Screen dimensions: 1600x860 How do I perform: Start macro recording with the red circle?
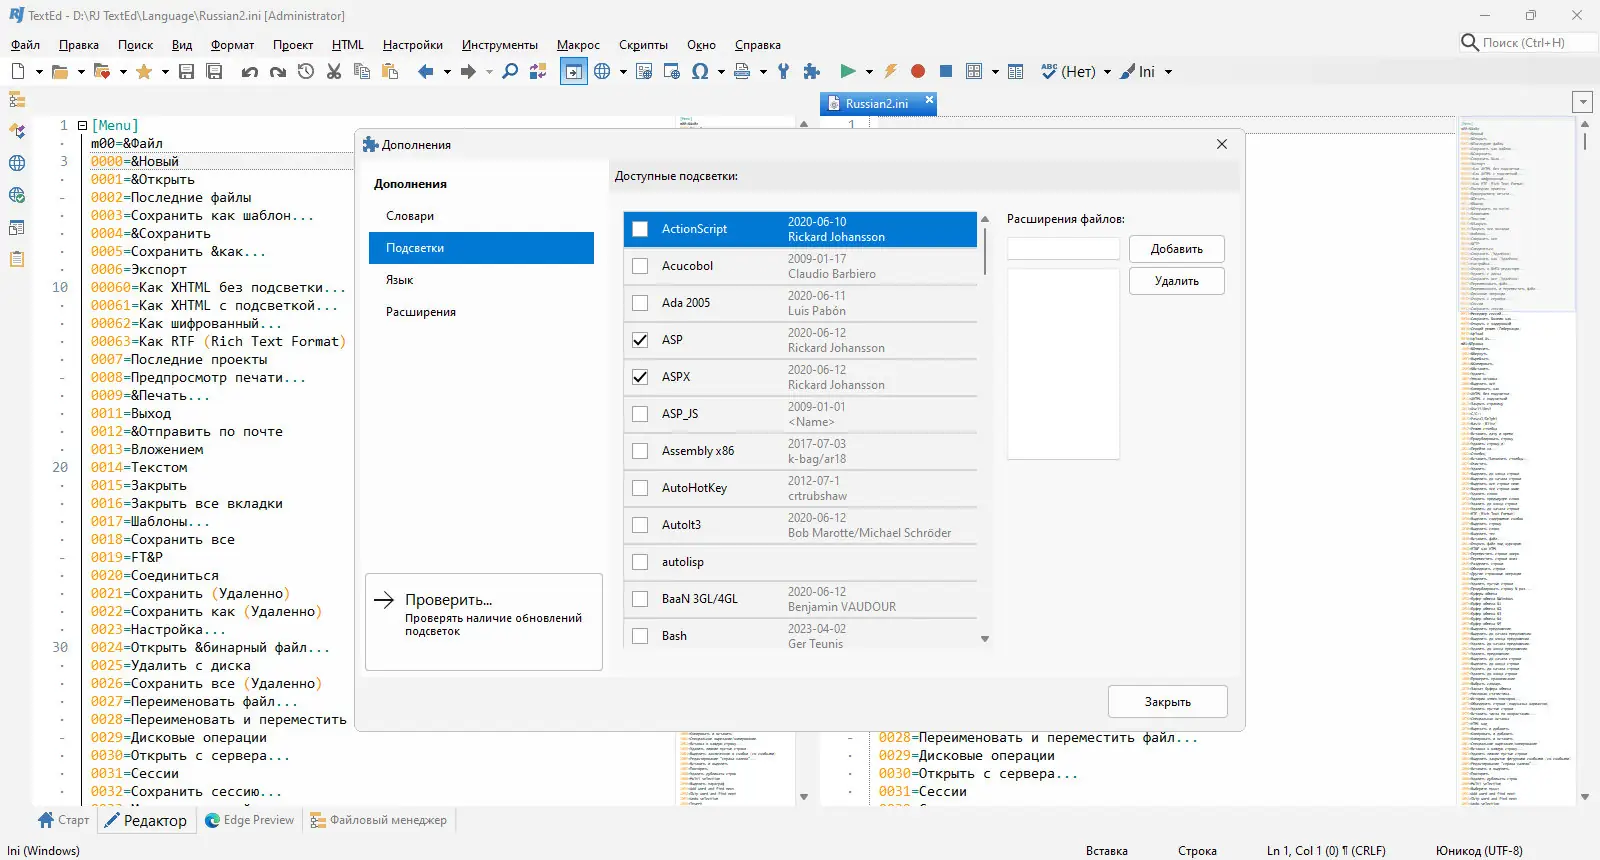(918, 71)
